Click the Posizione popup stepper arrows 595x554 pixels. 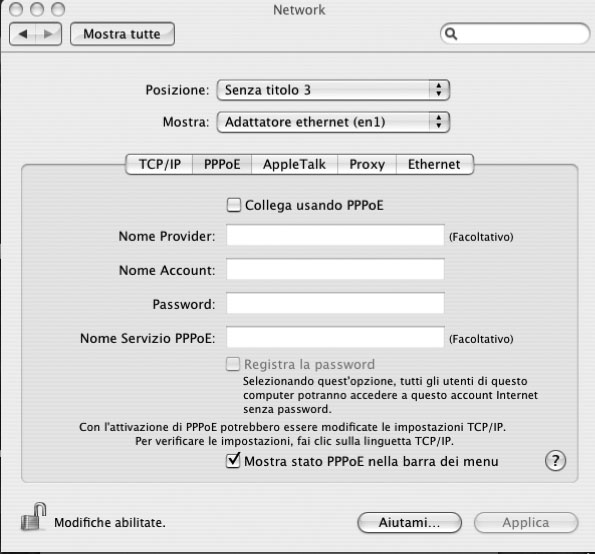(x=439, y=90)
